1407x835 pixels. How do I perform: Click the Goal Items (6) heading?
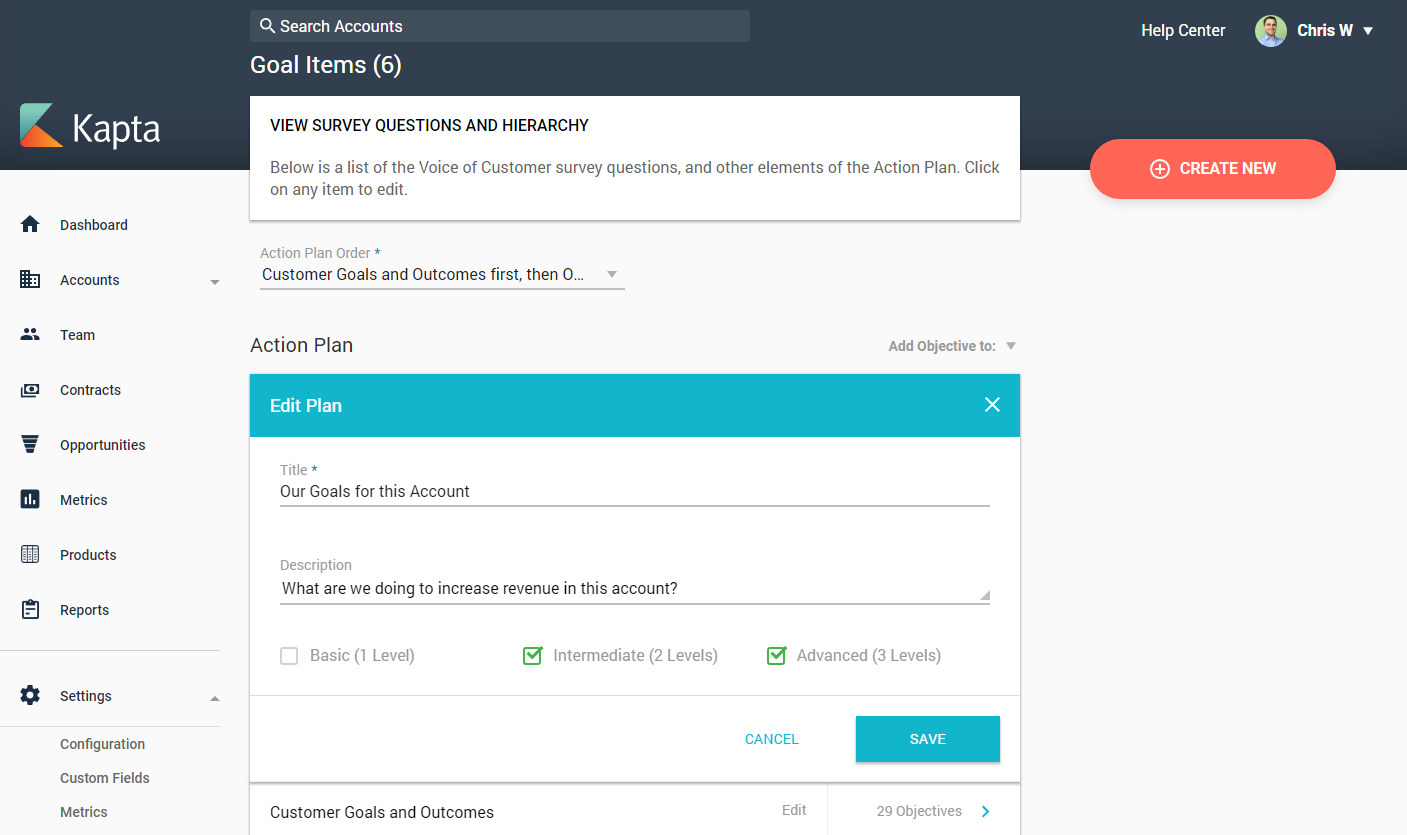[x=326, y=65]
